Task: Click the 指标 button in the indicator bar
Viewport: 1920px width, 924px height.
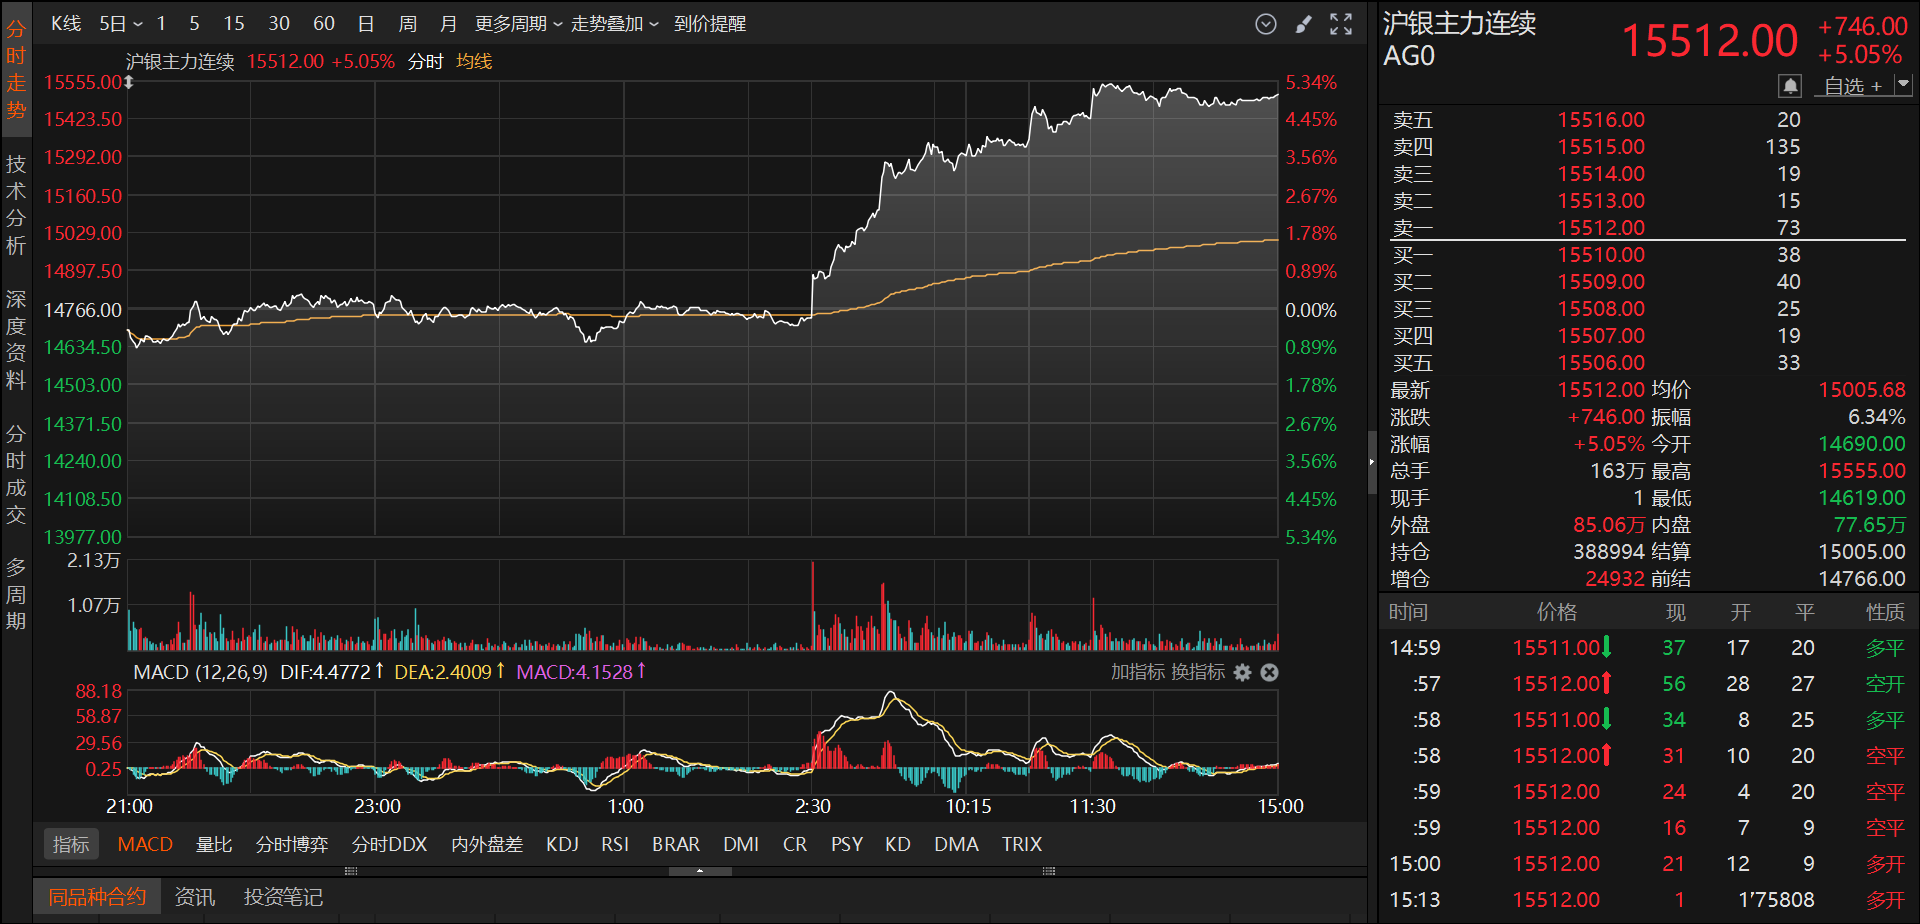Action: (x=71, y=845)
